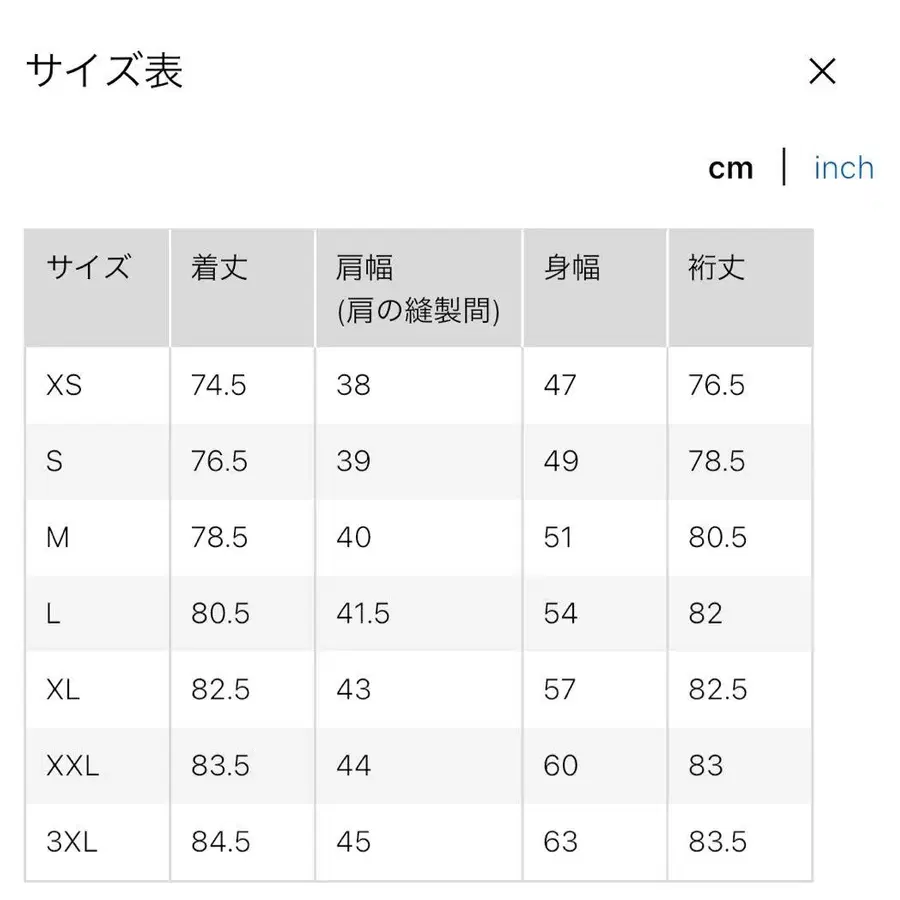The width and height of the screenshot is (900, 900).
Task: Click the 3XL size row label
Action: click(x=70, y=842)
